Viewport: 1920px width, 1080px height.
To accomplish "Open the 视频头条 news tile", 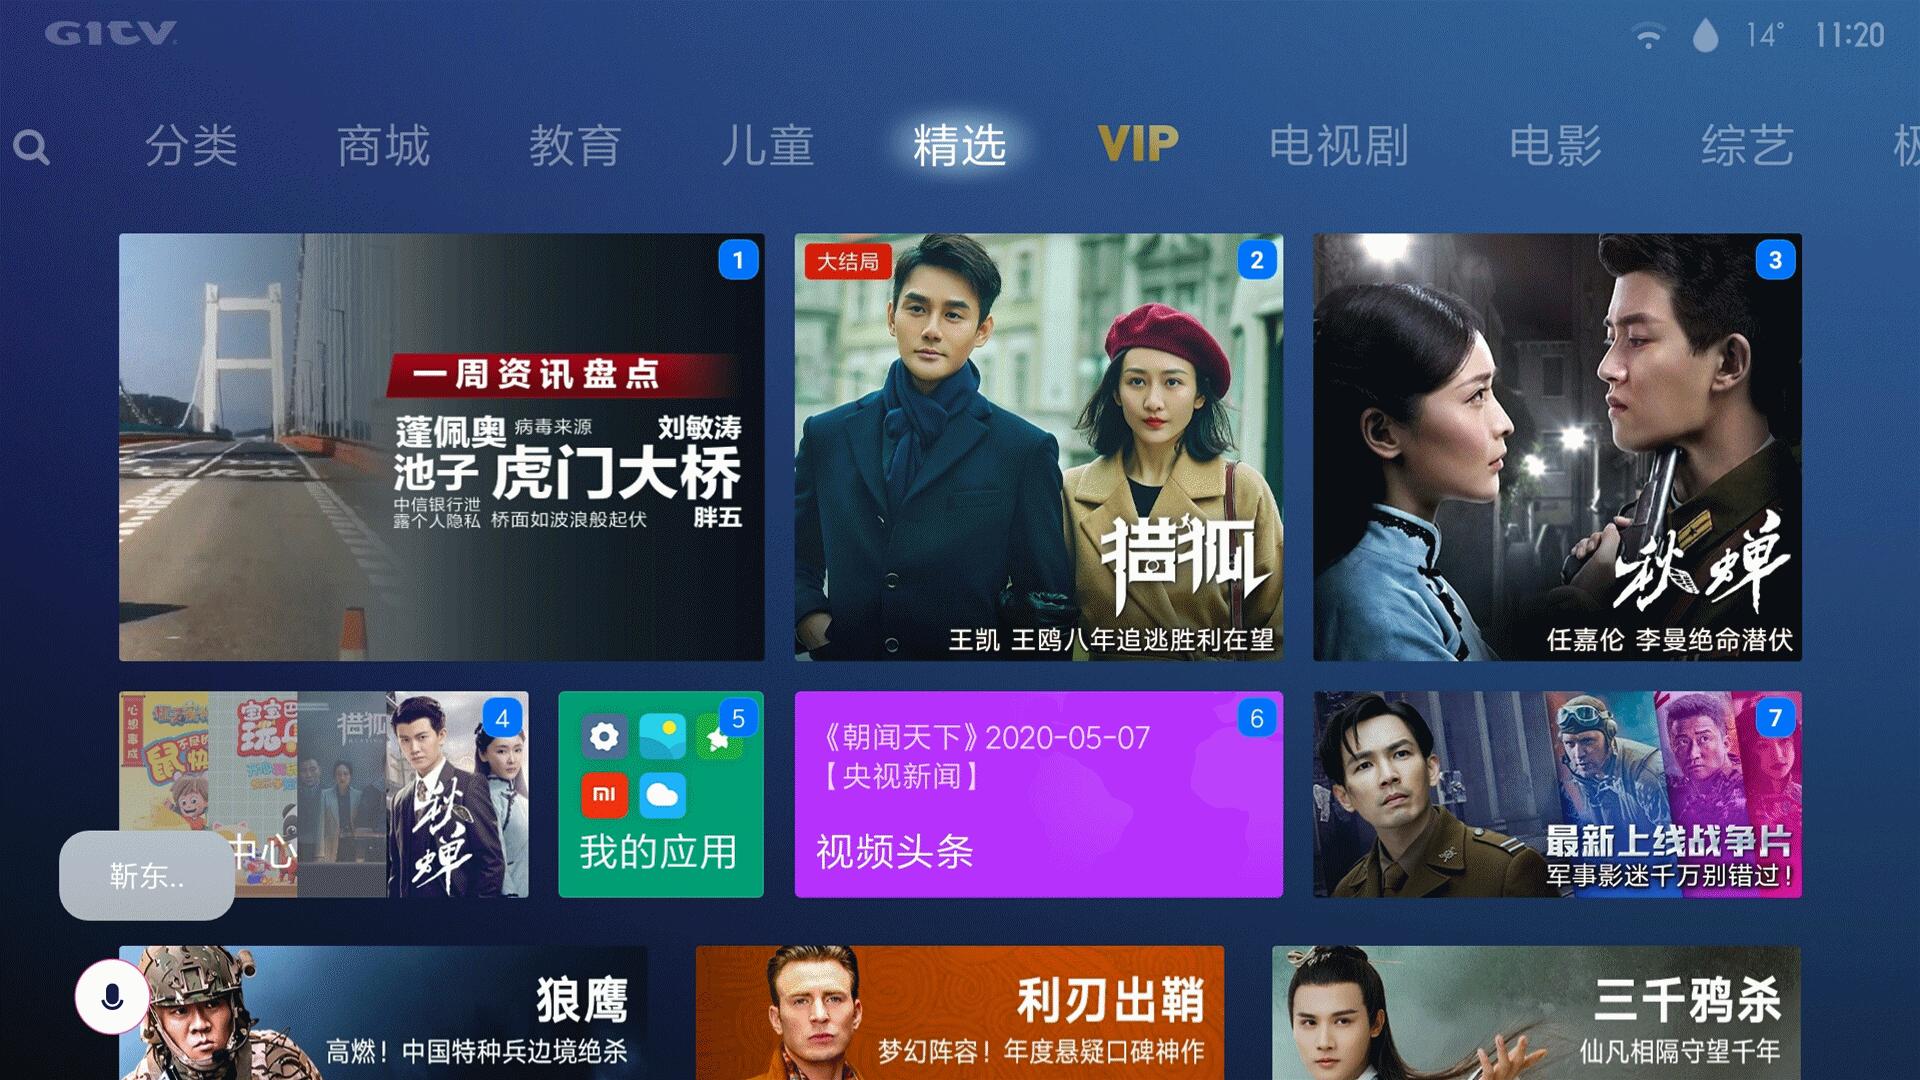I will (x=1038, y=794).
